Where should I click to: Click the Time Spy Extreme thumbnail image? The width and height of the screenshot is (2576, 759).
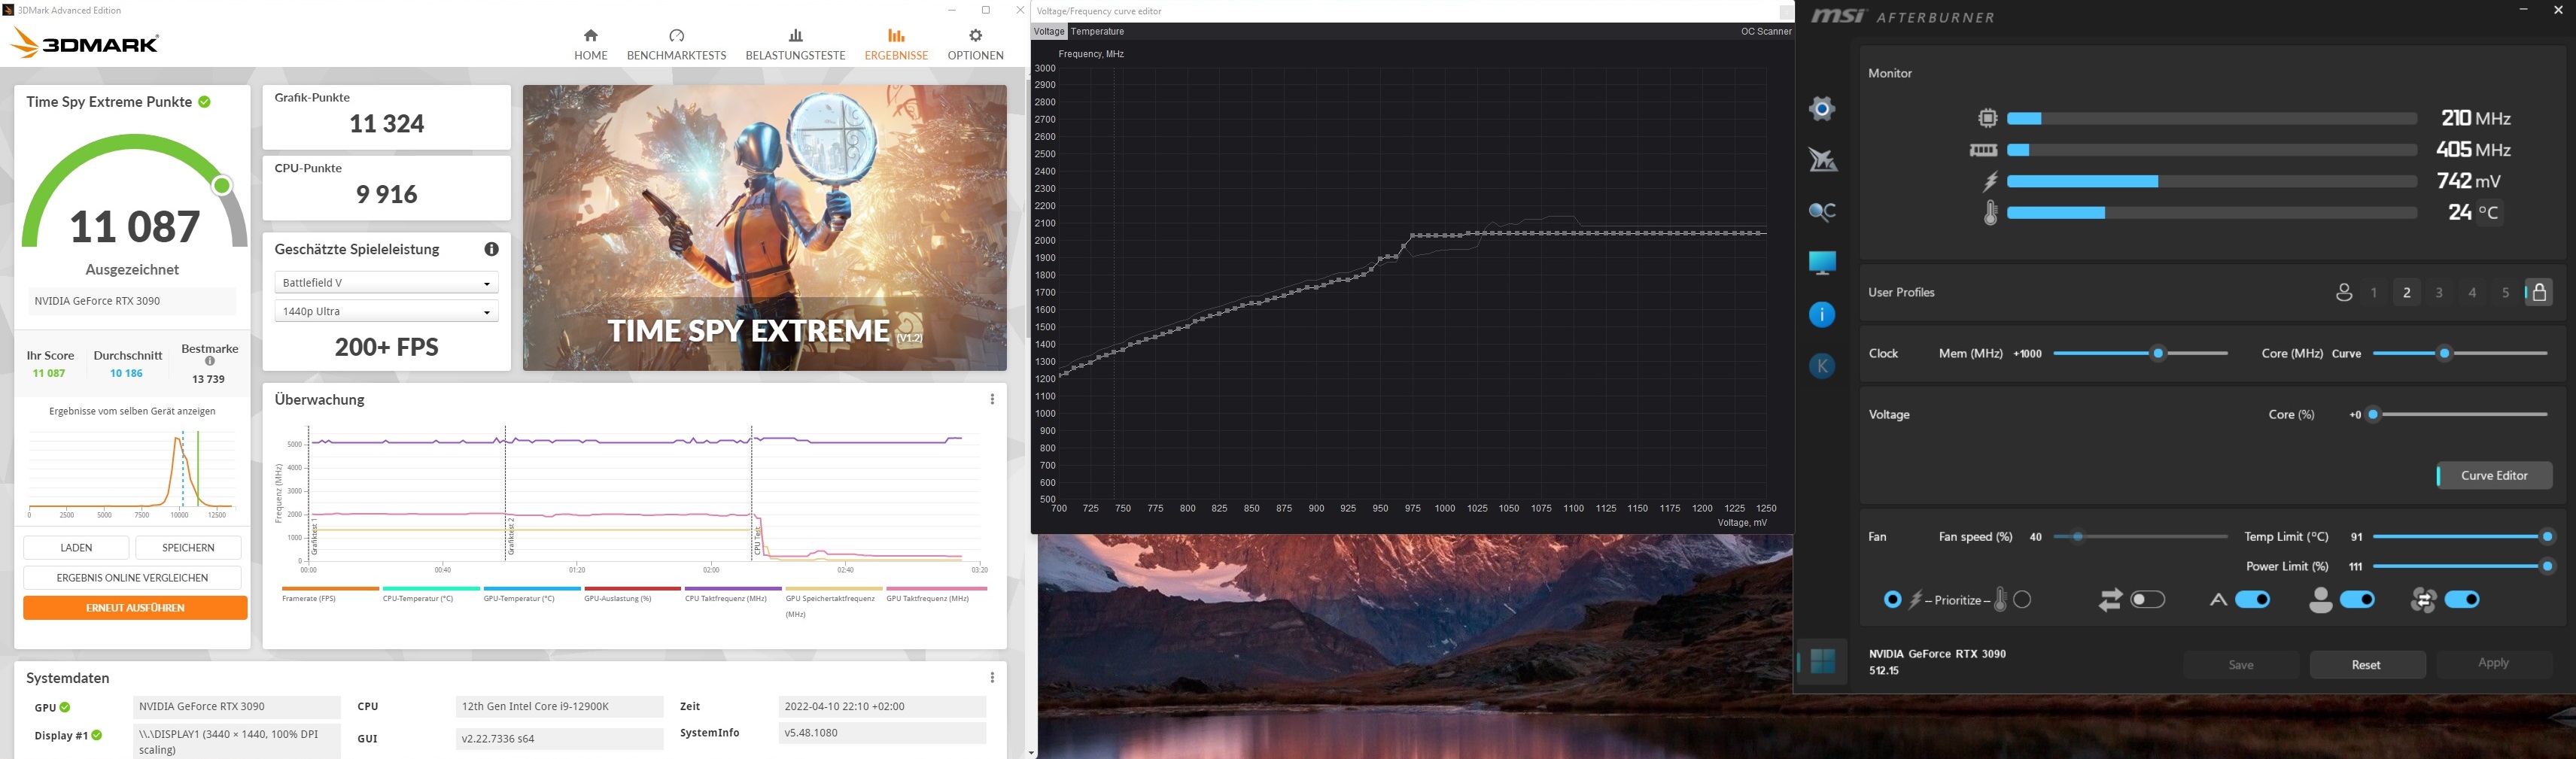coord(765,228)
